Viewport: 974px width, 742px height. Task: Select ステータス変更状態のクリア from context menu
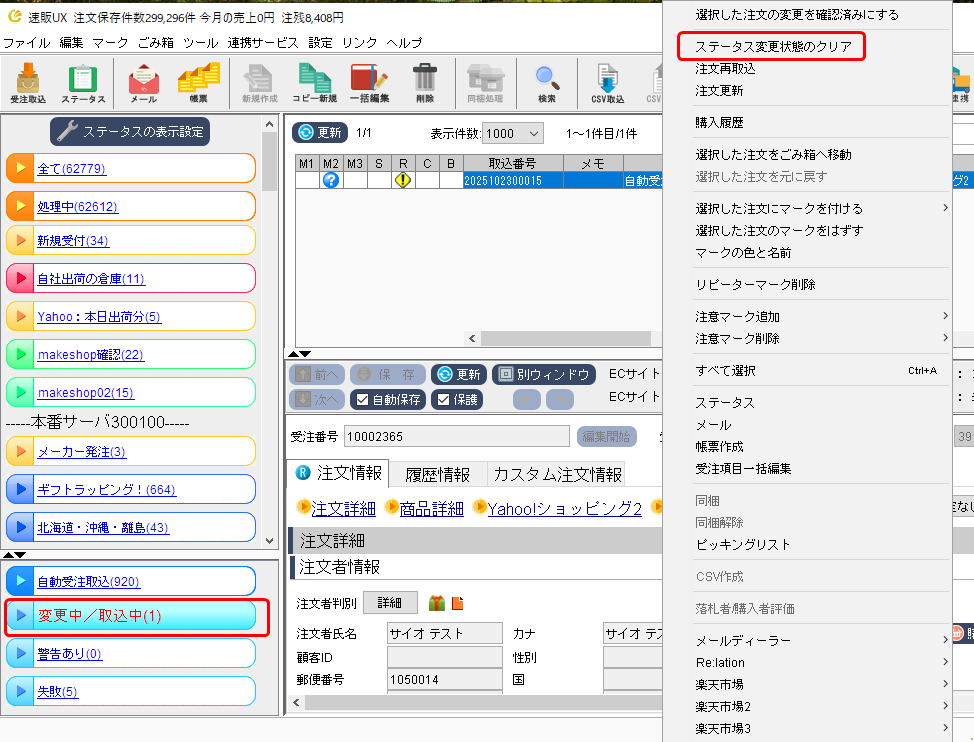point(771,47)
